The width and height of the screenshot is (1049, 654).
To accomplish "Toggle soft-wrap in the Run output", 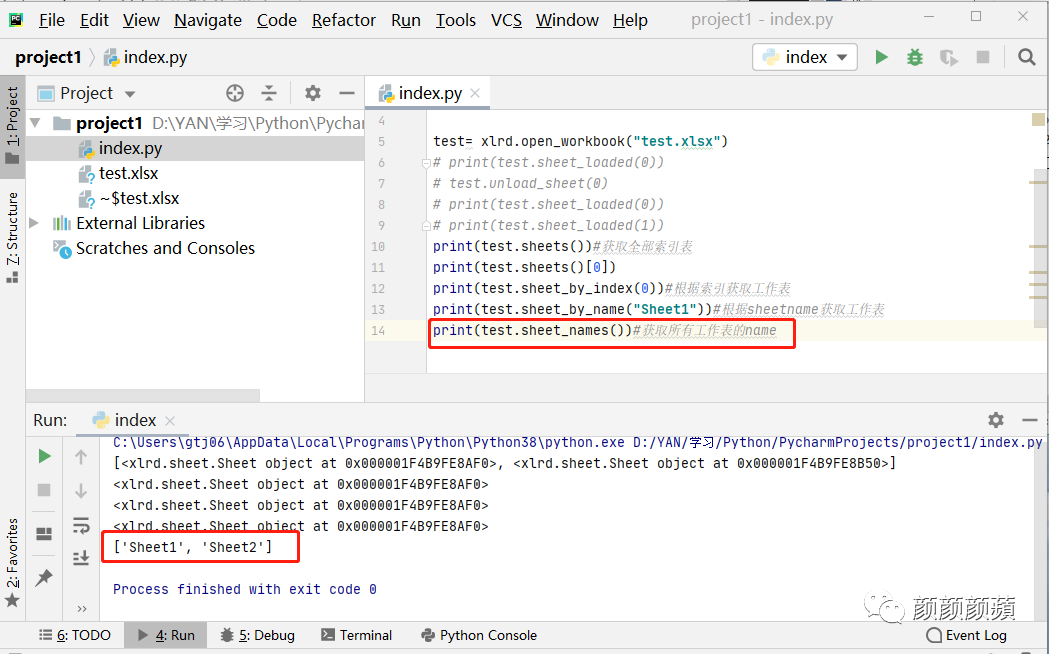I will click(81, 525).
